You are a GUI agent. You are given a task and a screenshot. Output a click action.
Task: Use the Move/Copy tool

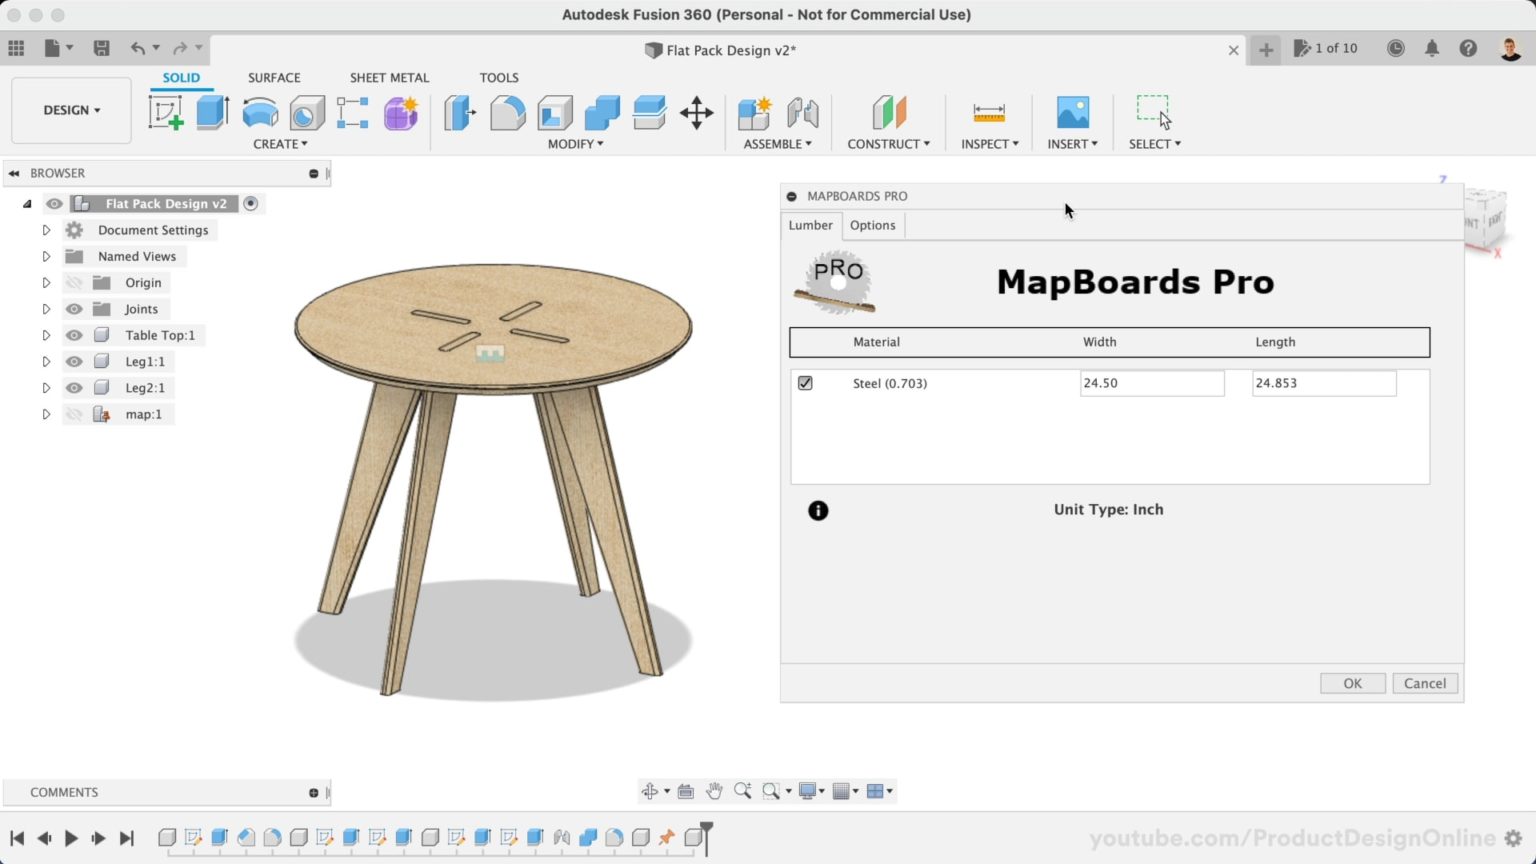(x=697, y=114)
